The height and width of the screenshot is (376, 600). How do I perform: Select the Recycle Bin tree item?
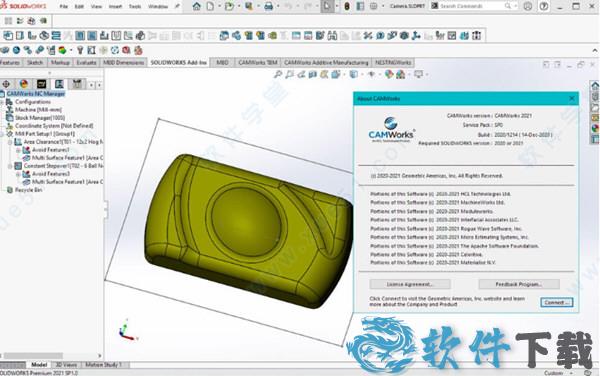click(28, 190)
